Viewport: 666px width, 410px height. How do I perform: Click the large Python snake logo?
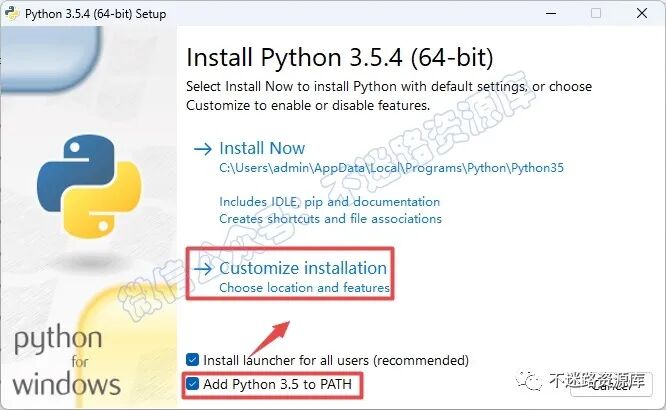89,186
